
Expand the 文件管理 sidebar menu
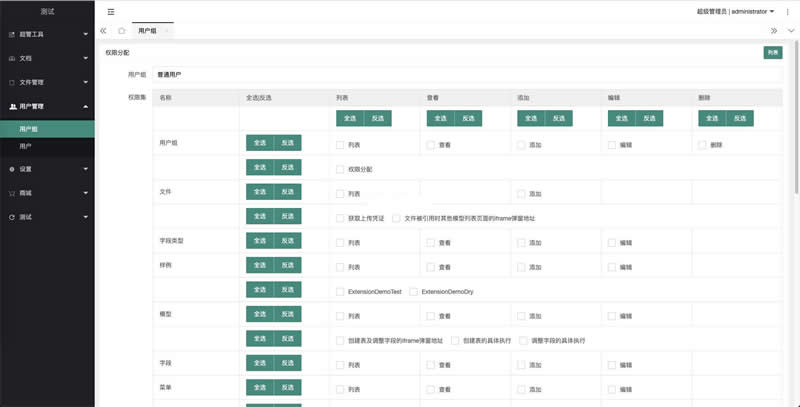pyautogui.click(x=47, y=82)
